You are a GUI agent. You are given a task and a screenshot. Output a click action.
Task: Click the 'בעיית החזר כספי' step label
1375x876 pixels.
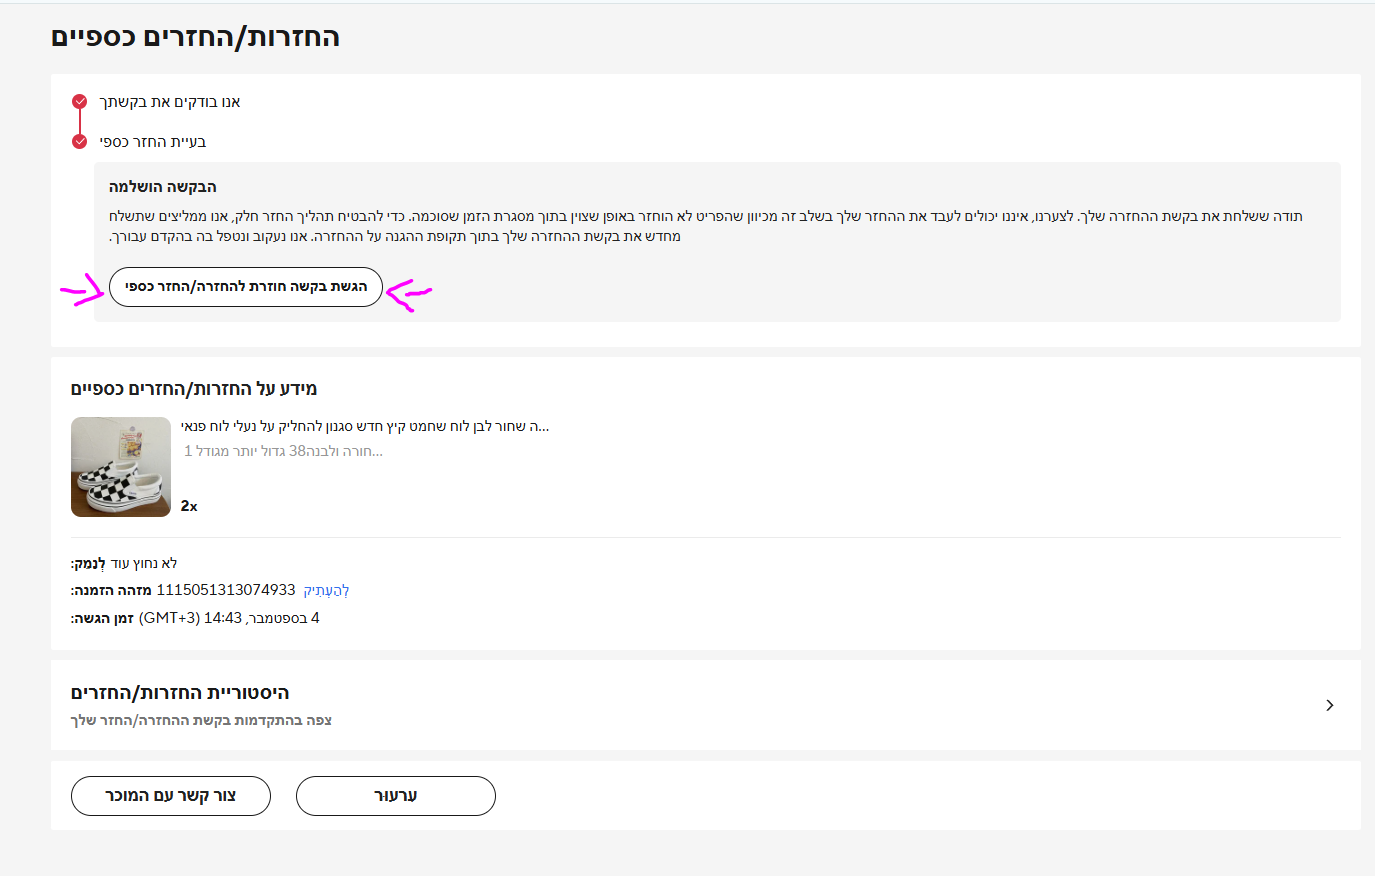pyautogui.click(x=153, y=142)
